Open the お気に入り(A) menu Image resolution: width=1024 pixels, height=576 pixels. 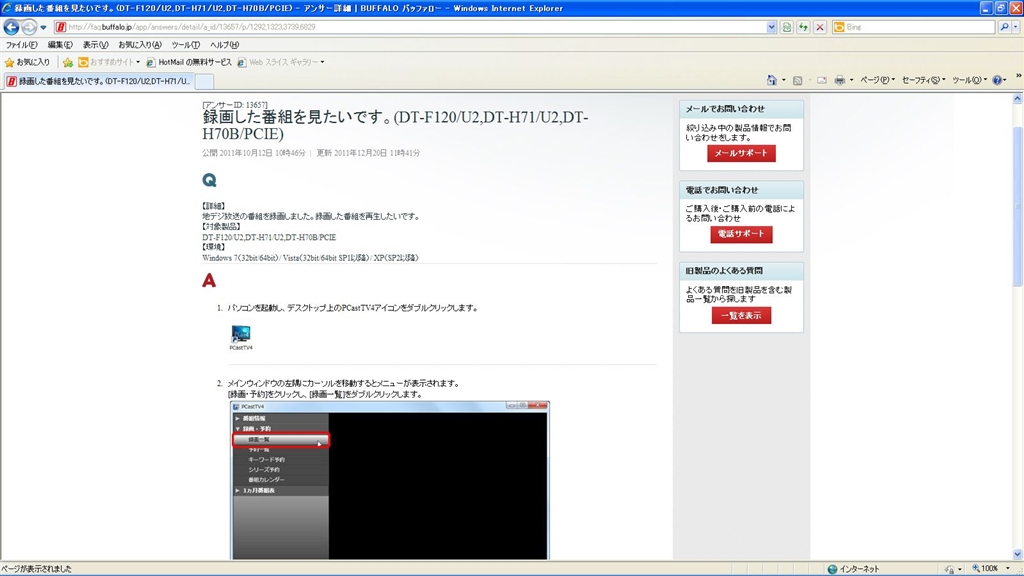(140, 45)
